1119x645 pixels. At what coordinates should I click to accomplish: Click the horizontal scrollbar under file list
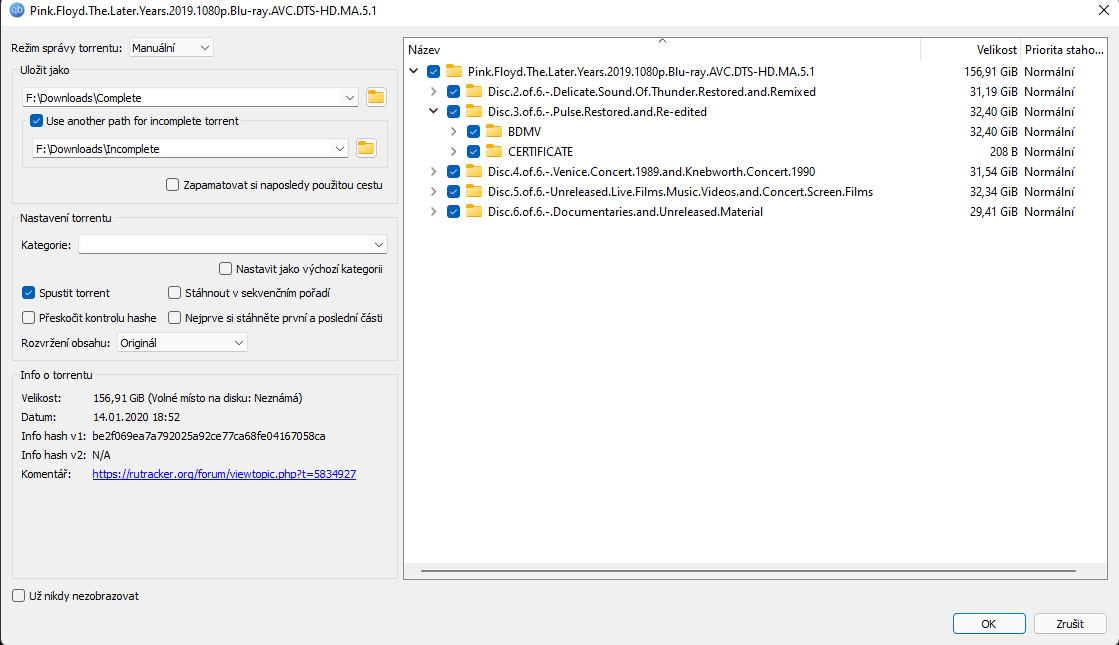point(748,571)
